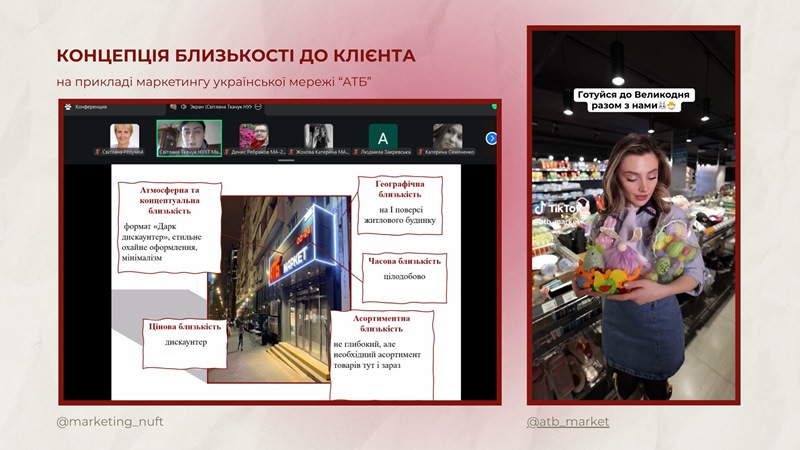Click the drag handle bar under participant strip
This screenshot has width=800, height=450.
(286, 161)
